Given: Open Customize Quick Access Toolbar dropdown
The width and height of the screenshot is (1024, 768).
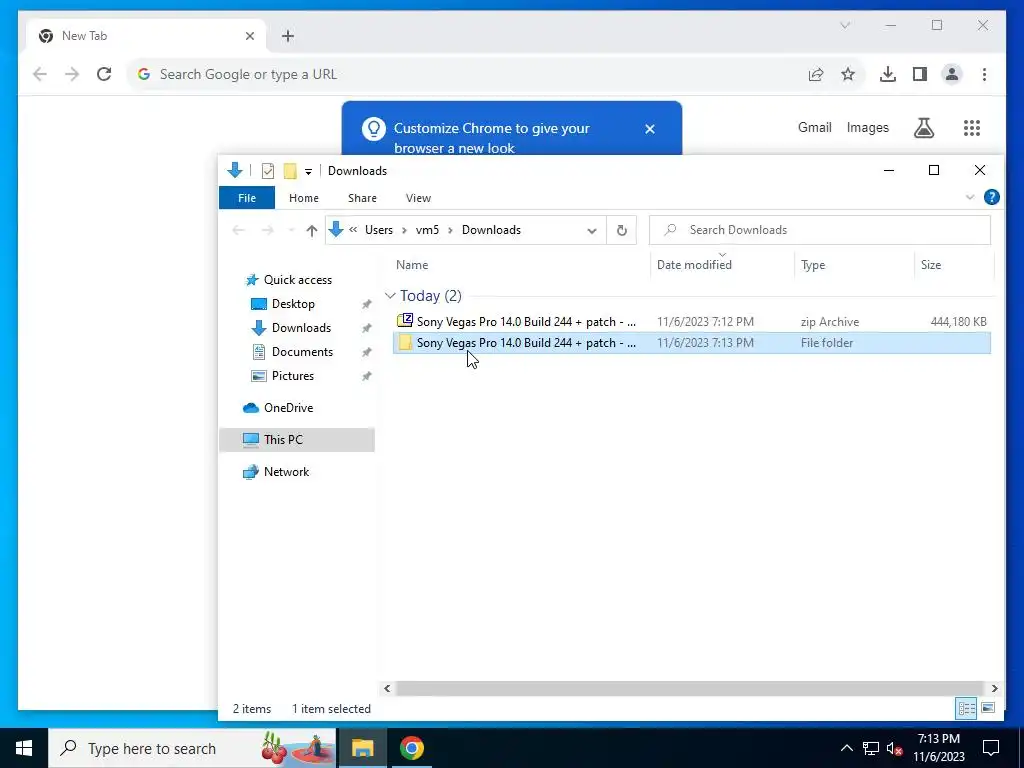Looking at the screenshot, I should point(308,172).
